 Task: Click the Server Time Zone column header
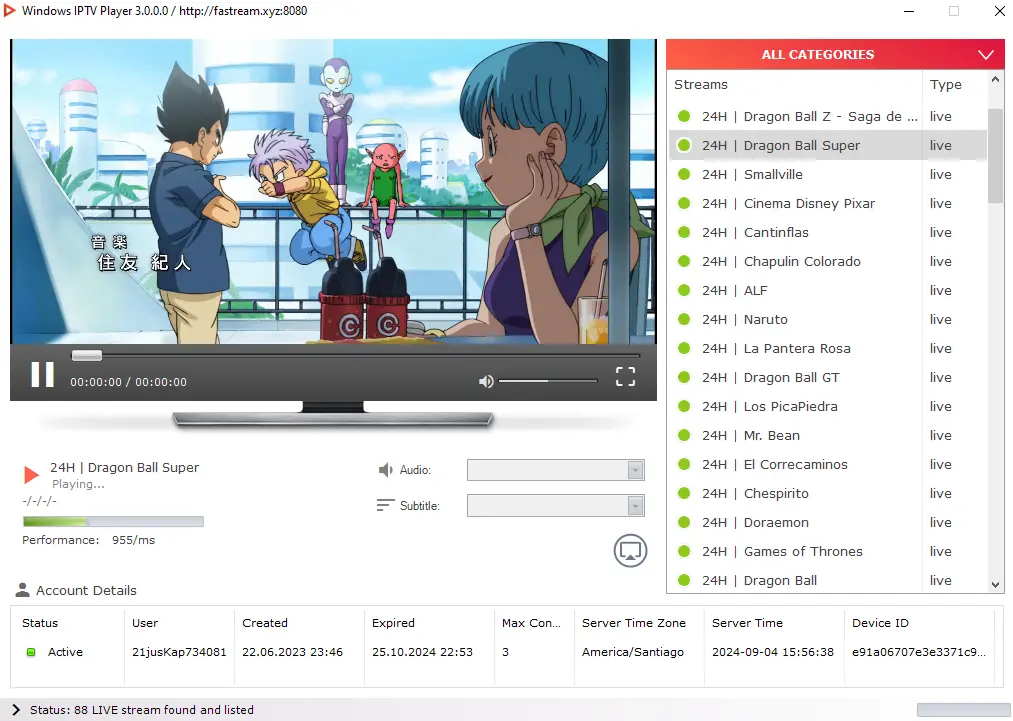point(634,623)
